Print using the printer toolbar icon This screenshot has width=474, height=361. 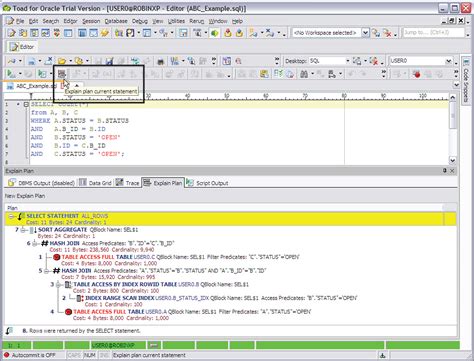pyautogui.click(x=161, y=61)
